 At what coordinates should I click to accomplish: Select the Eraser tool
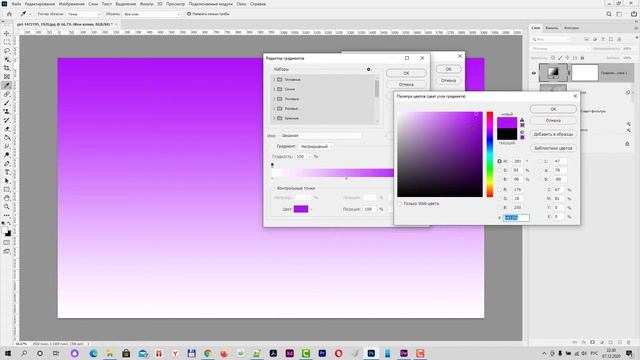[x=7, y=129]
